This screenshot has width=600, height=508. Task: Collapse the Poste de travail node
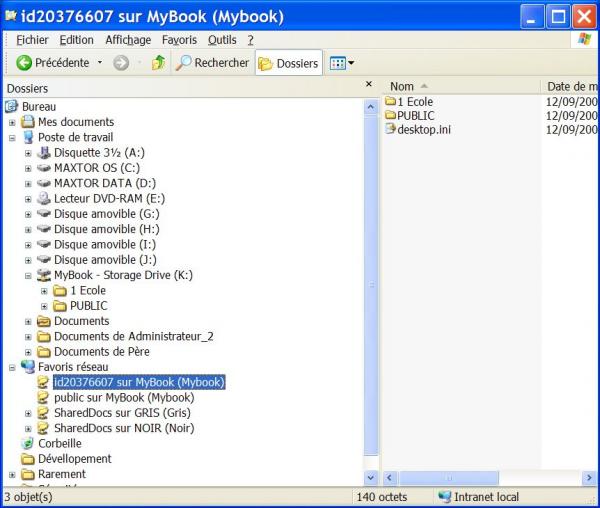tap(12, 138)
